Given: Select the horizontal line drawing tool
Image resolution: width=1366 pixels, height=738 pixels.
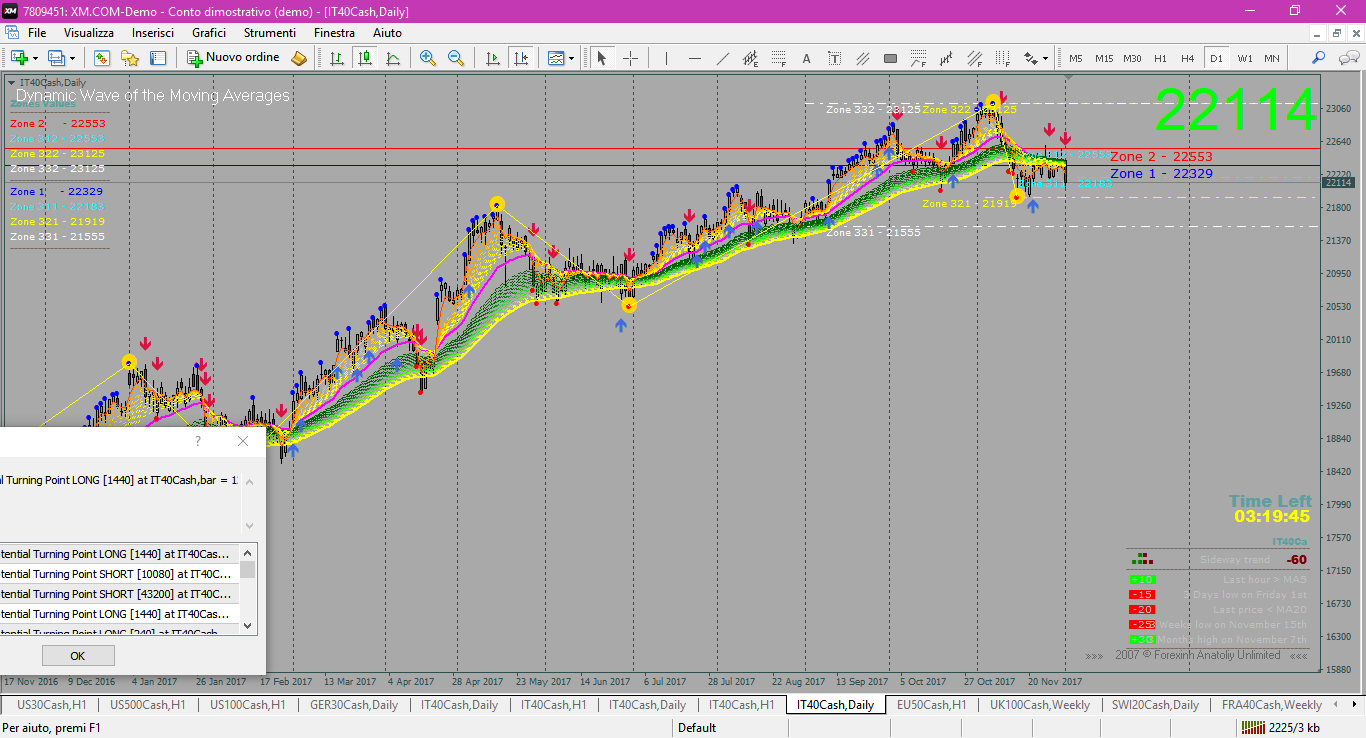Looking at the screenshot, I should 694,58.
